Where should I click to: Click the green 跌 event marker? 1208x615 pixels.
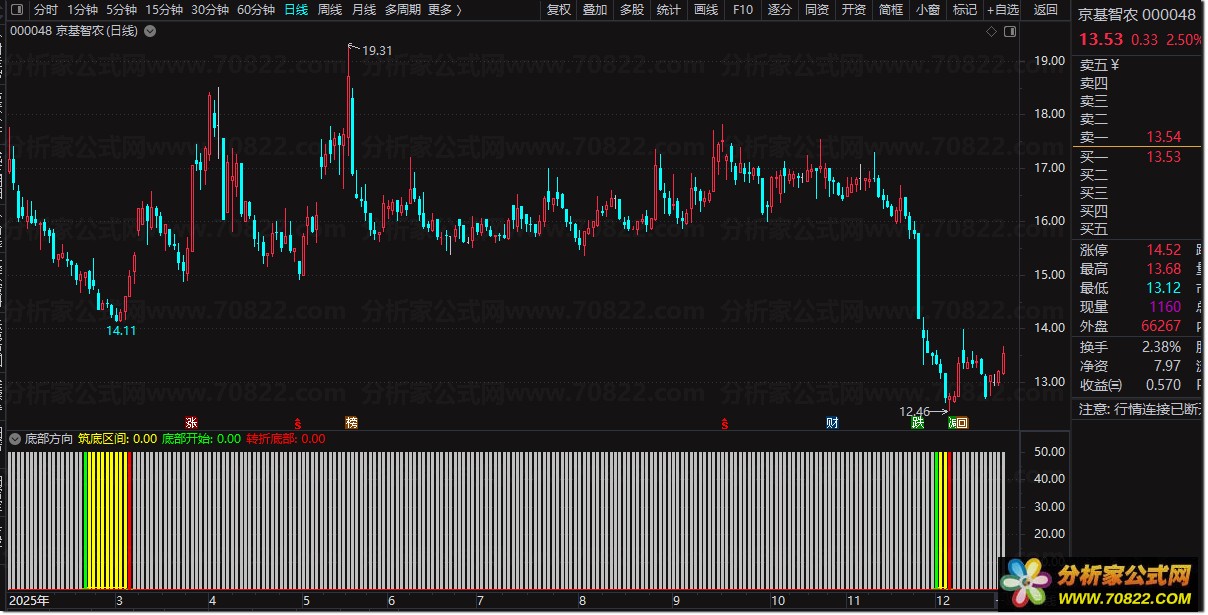917,423
